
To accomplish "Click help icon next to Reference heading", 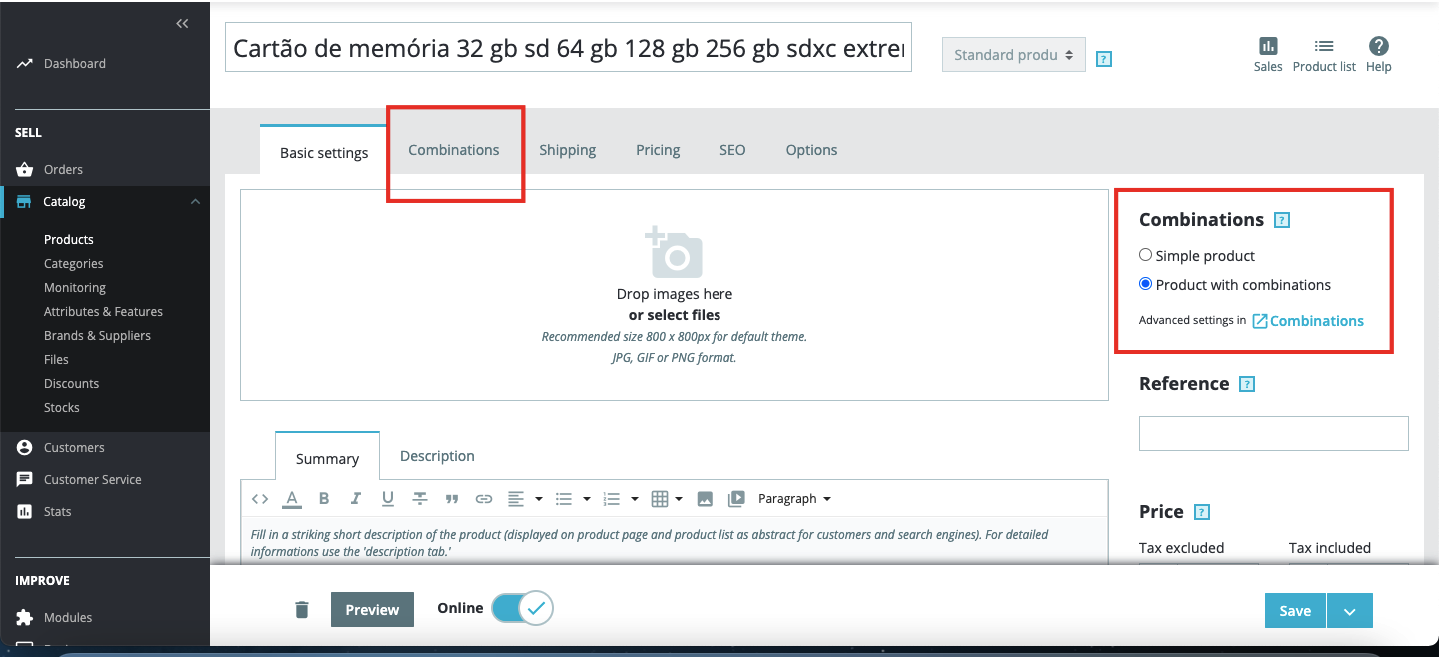I will (x=1247, y=384).
